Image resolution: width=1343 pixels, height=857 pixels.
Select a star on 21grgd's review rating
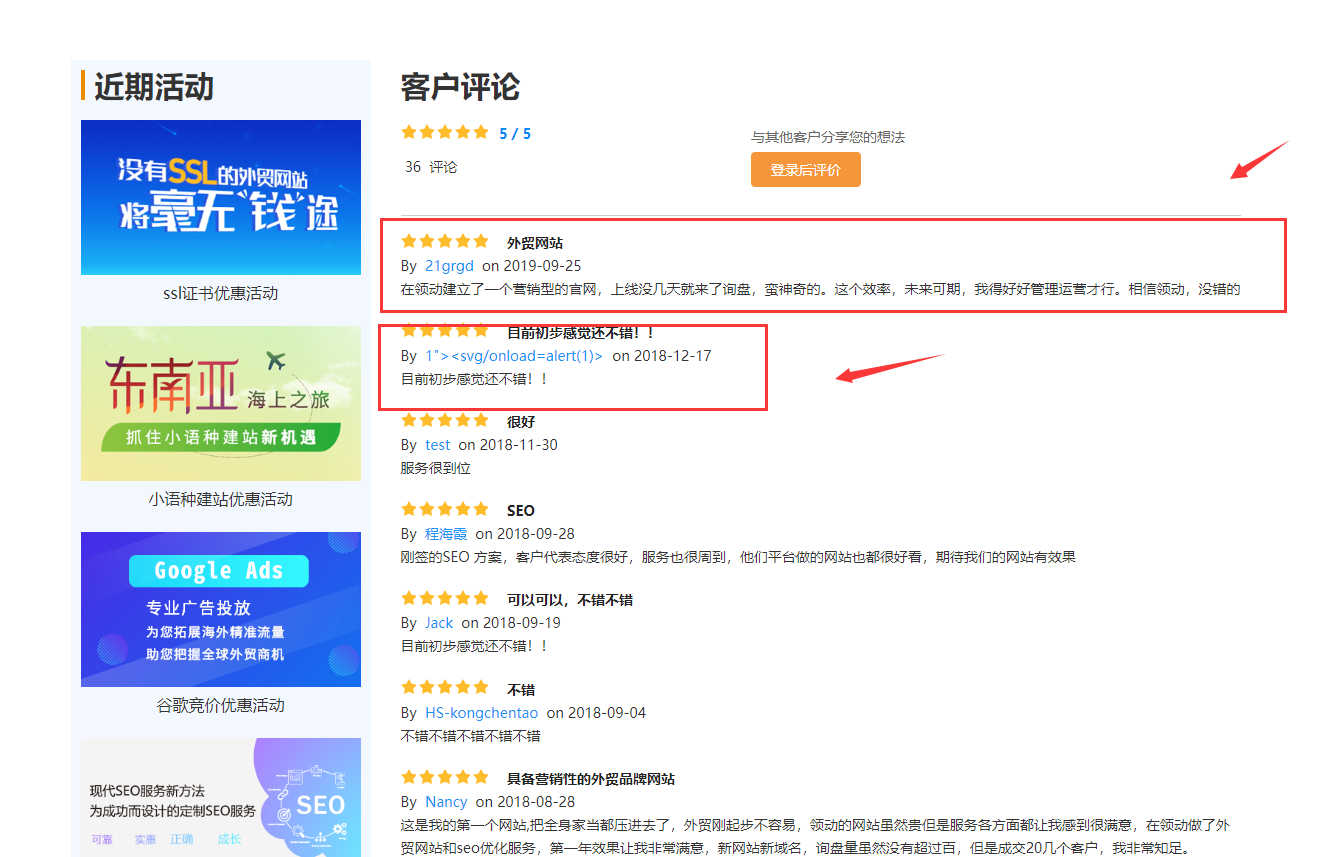445,240
